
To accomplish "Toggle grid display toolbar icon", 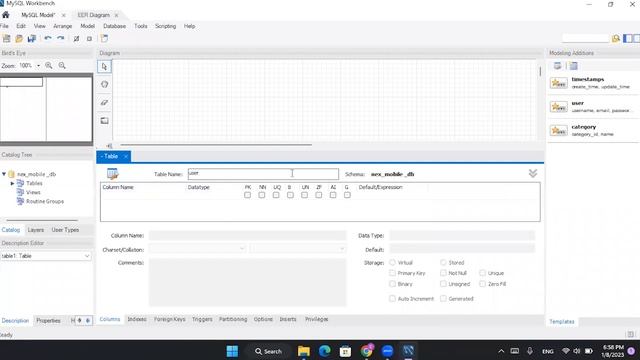I will 76,39.
